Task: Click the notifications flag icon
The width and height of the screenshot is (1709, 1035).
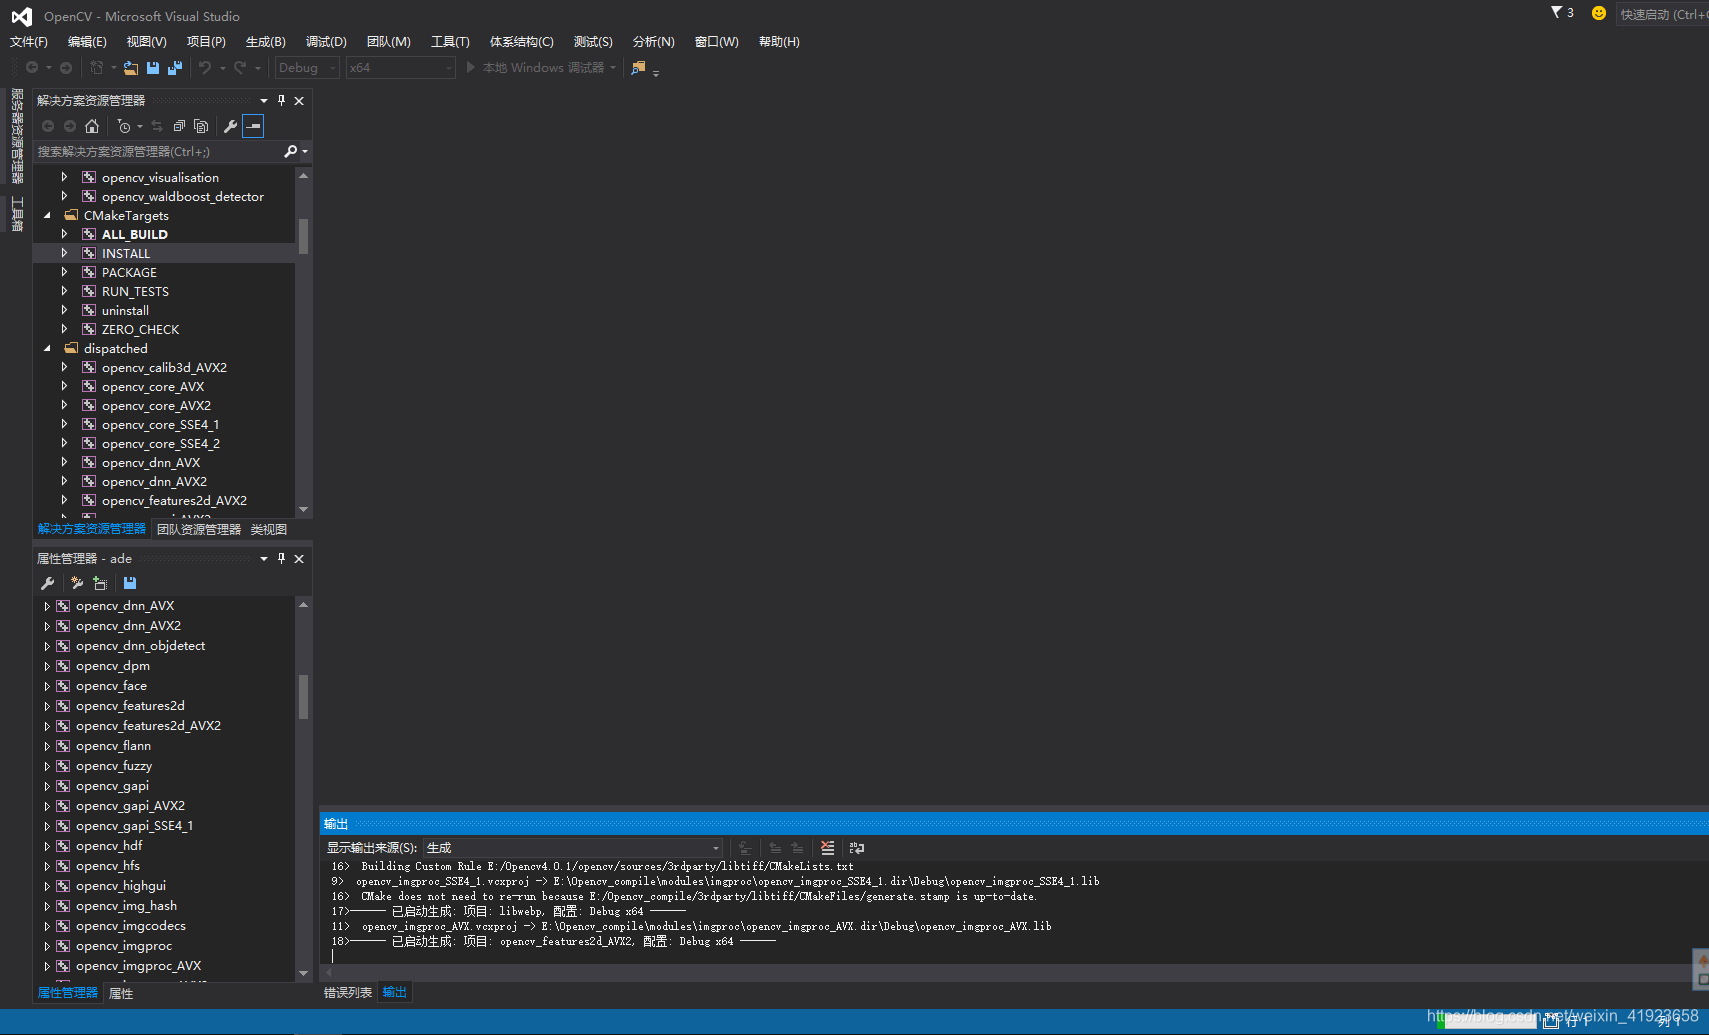Action: pyautogui.click(x=1557, y=12)
